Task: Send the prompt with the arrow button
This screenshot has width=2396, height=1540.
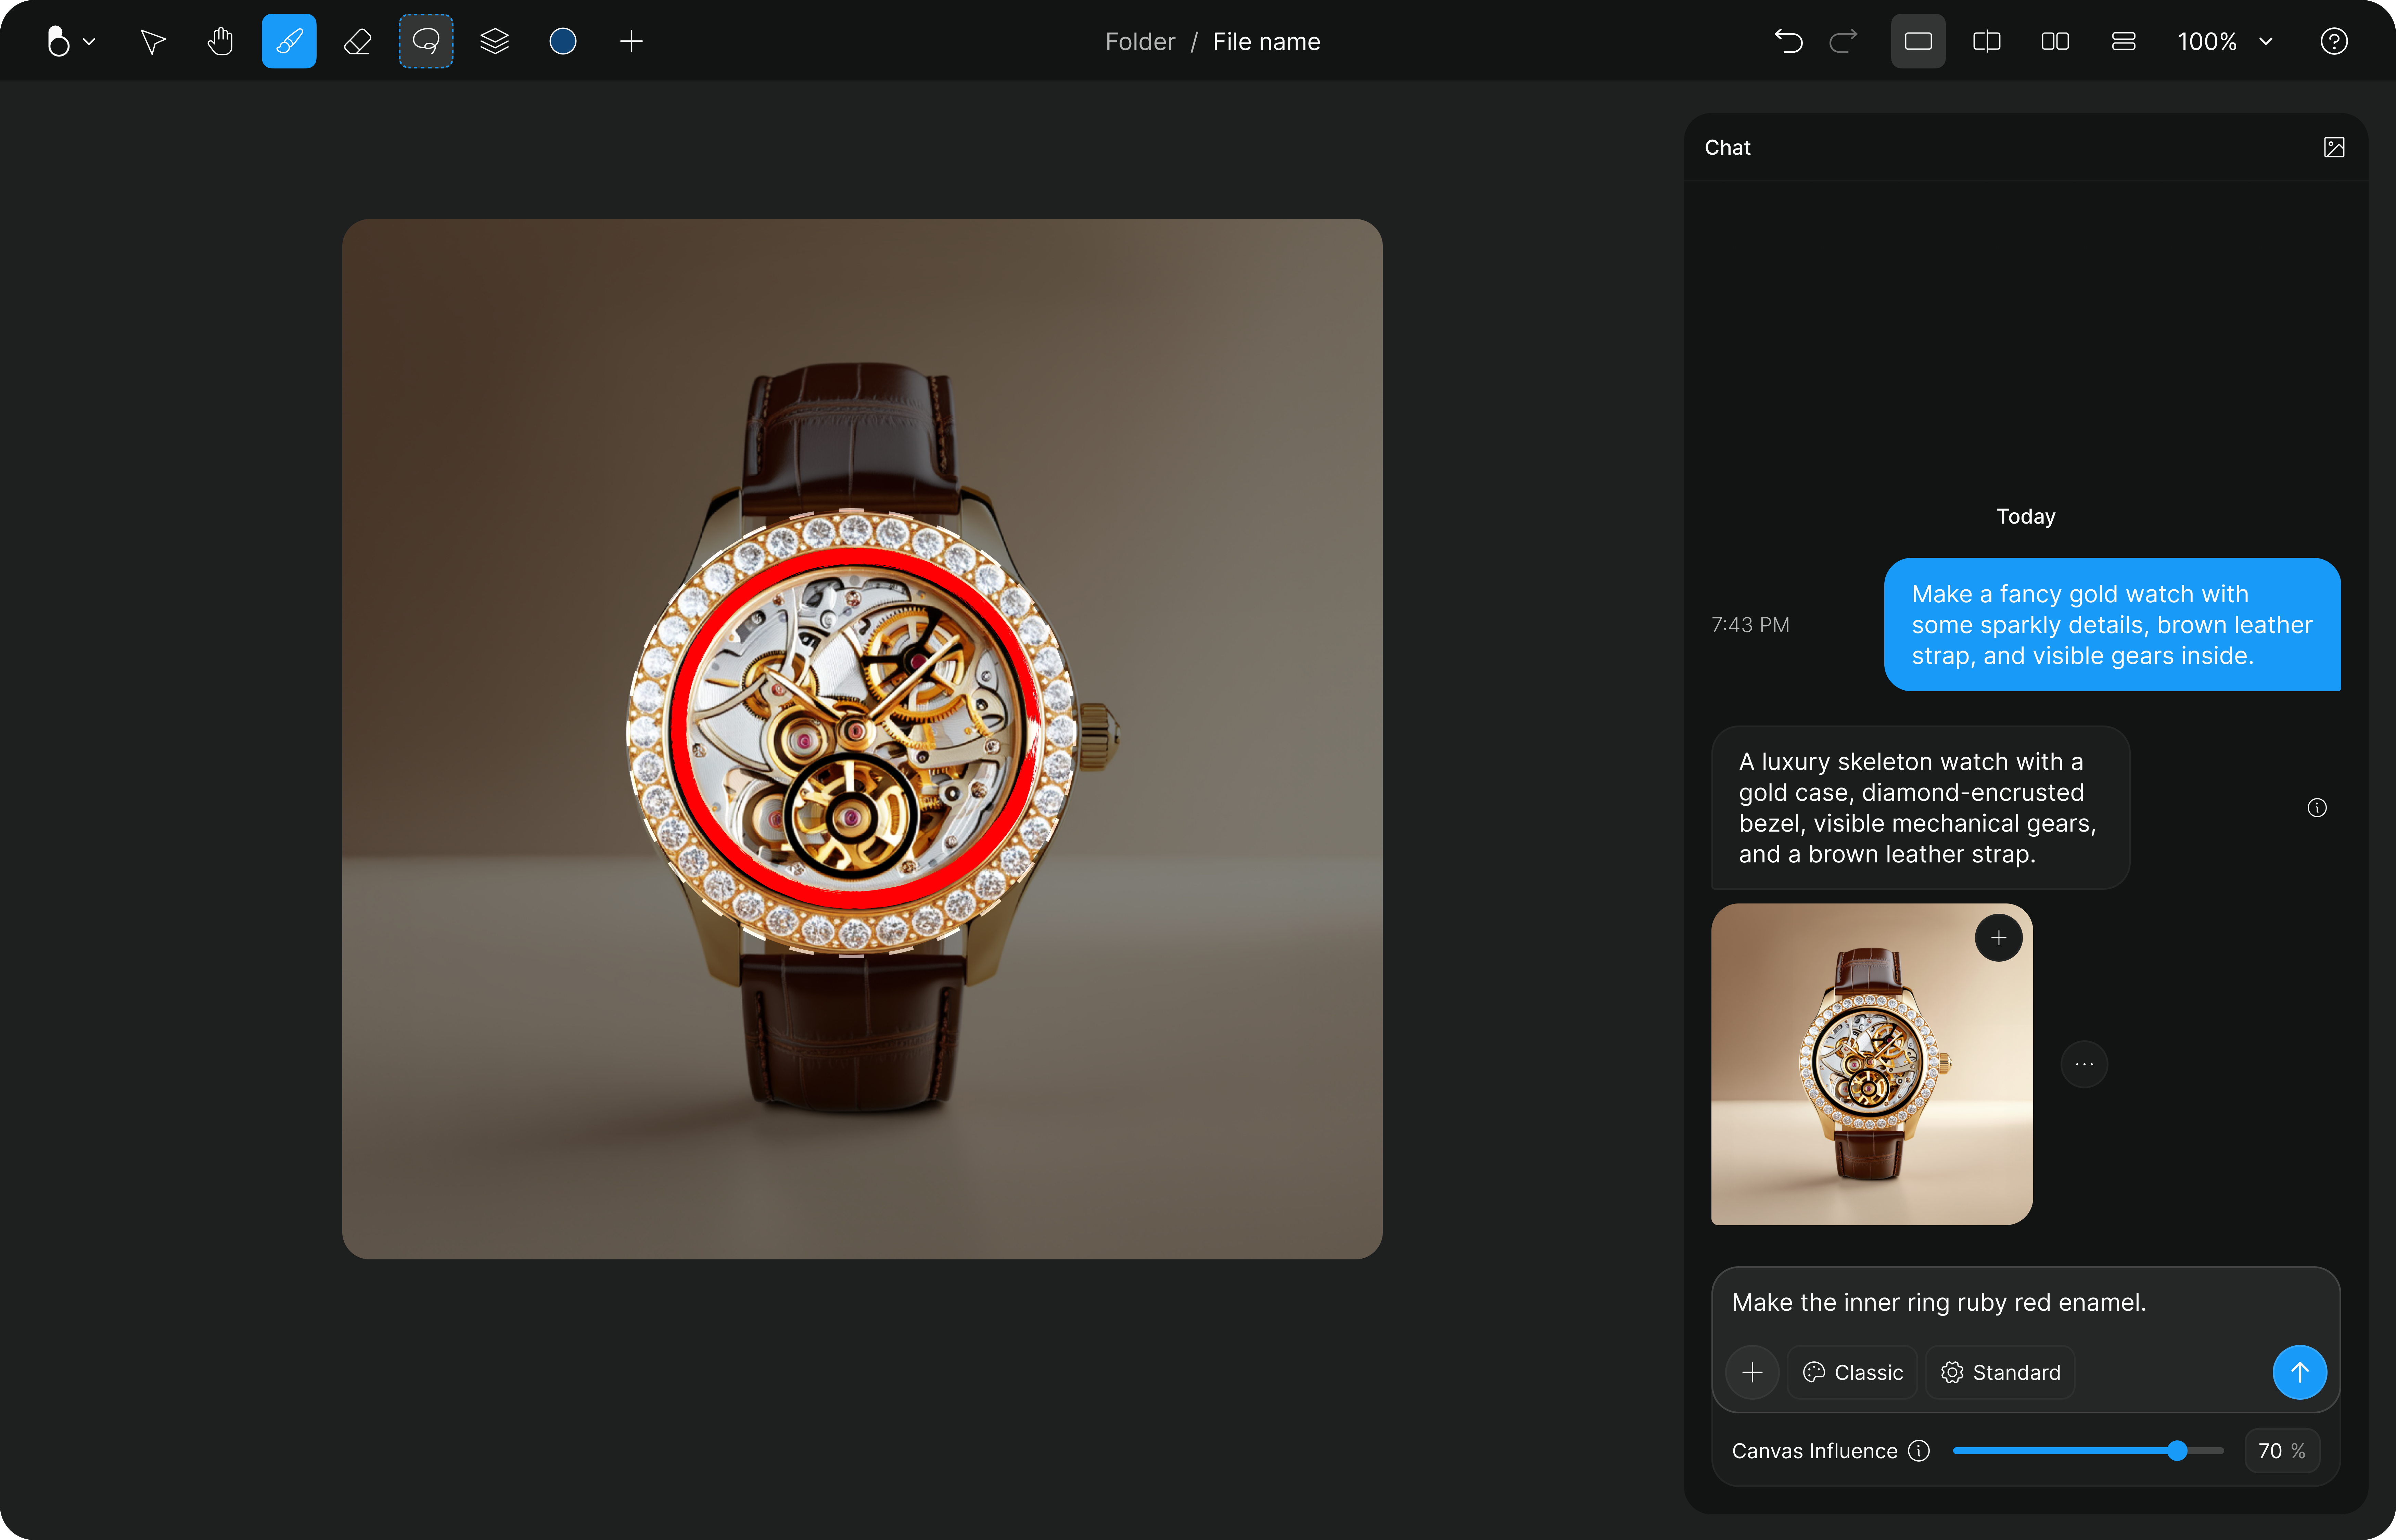Action: (x=2300, y=1372)
